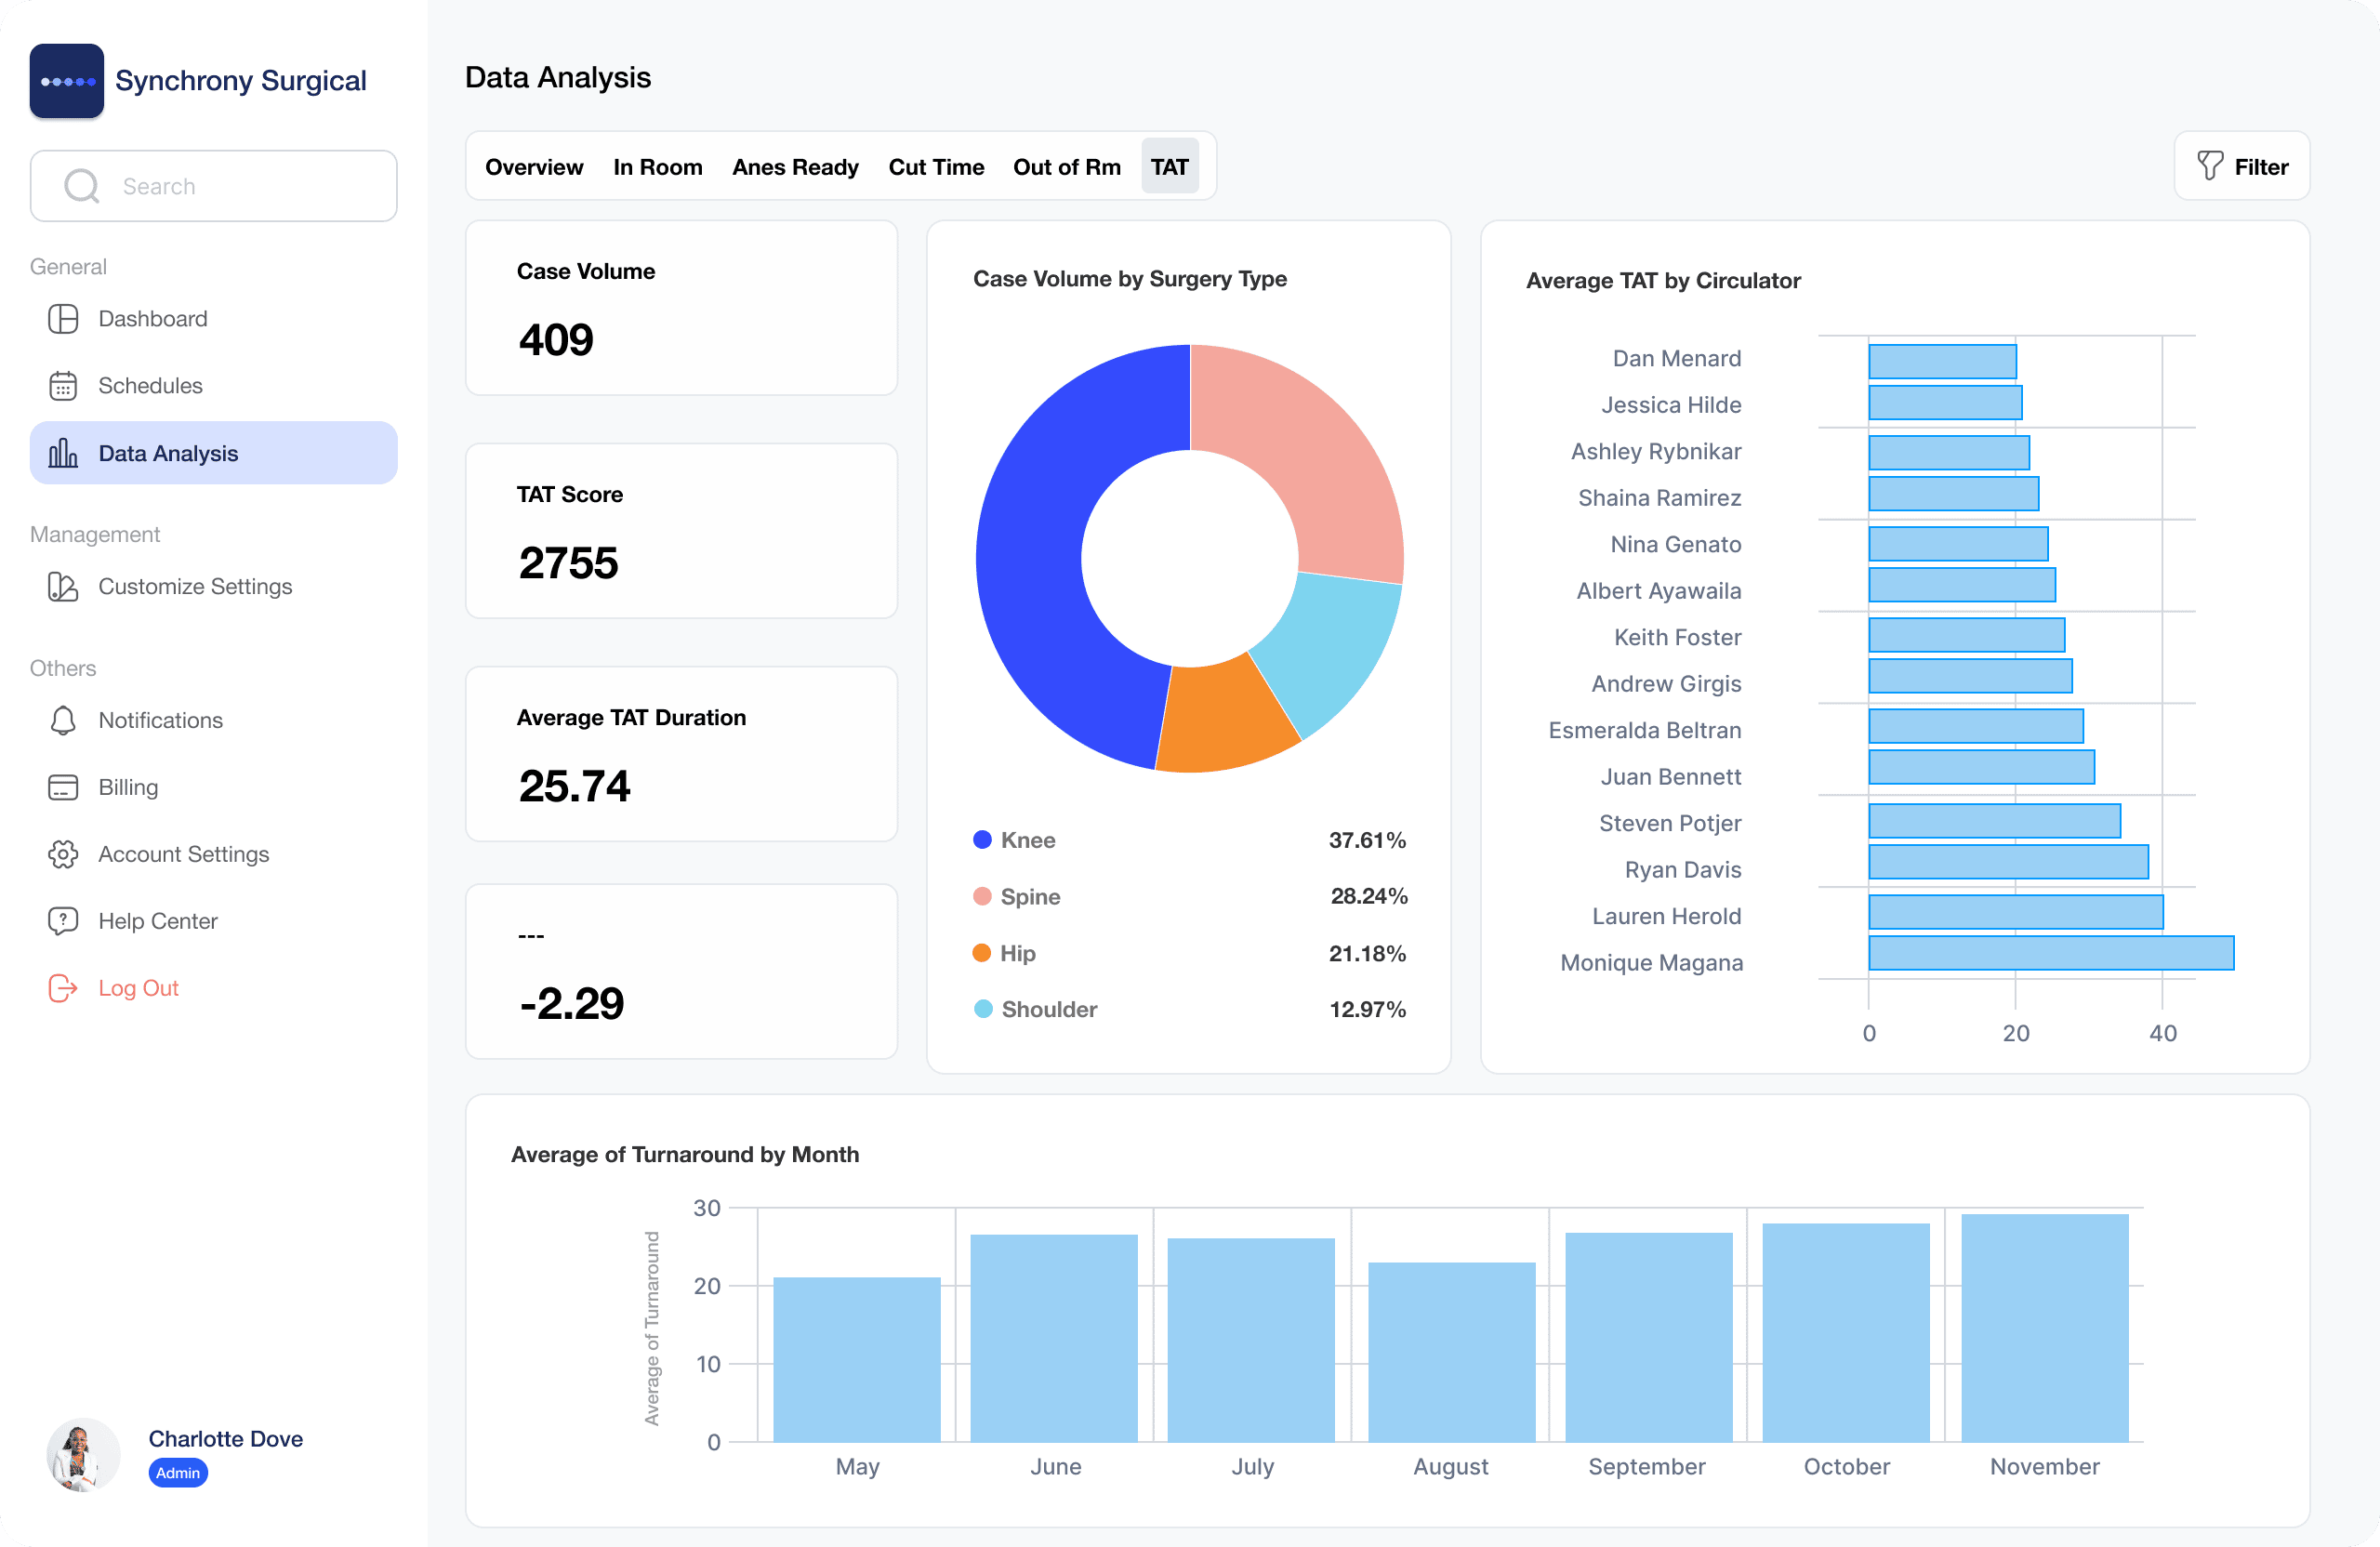Click the Log Out arrow icon
The width and height of the screenshot is (2380, 1547).
tap(63, 988)
